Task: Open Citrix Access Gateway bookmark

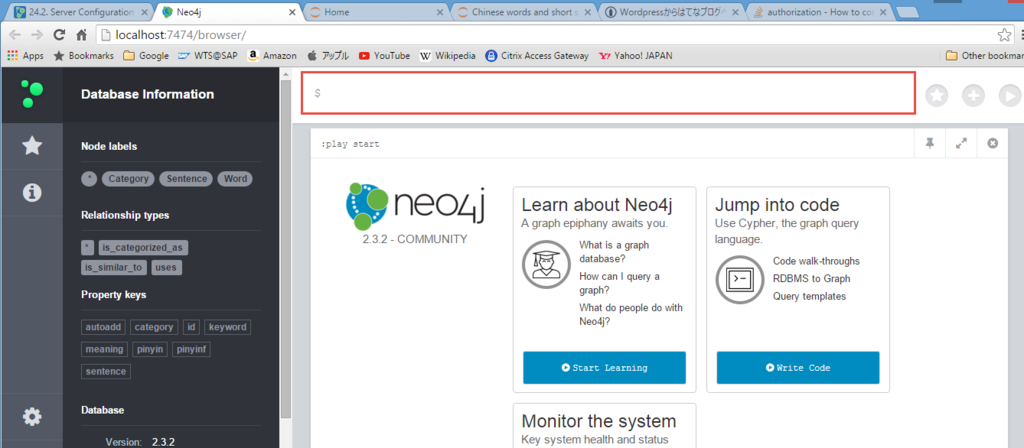Action: click(x=537, y=56)
